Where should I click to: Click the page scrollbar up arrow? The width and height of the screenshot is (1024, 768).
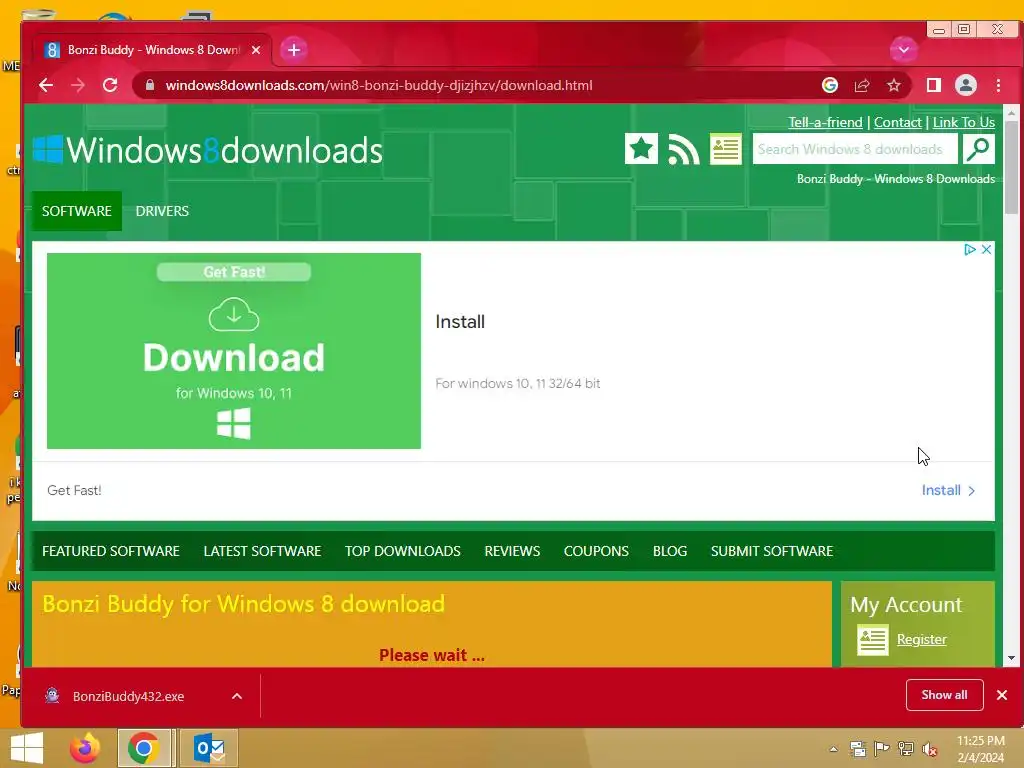coord(1011,113)
